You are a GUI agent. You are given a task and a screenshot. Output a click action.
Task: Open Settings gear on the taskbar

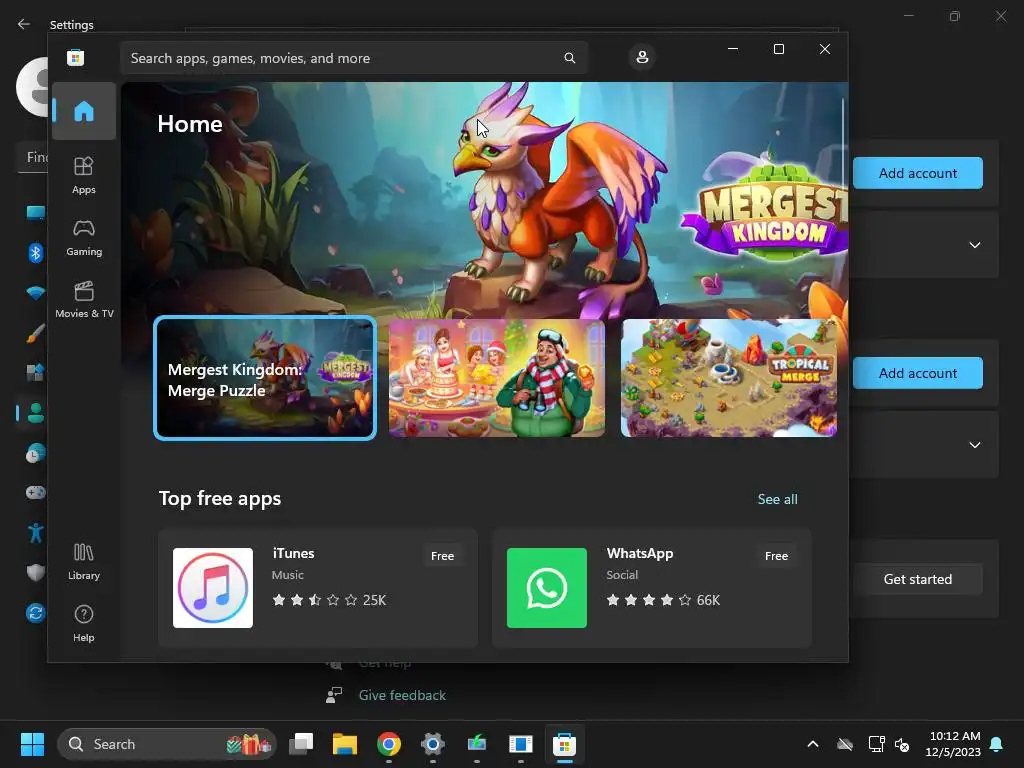pos(432,744)
